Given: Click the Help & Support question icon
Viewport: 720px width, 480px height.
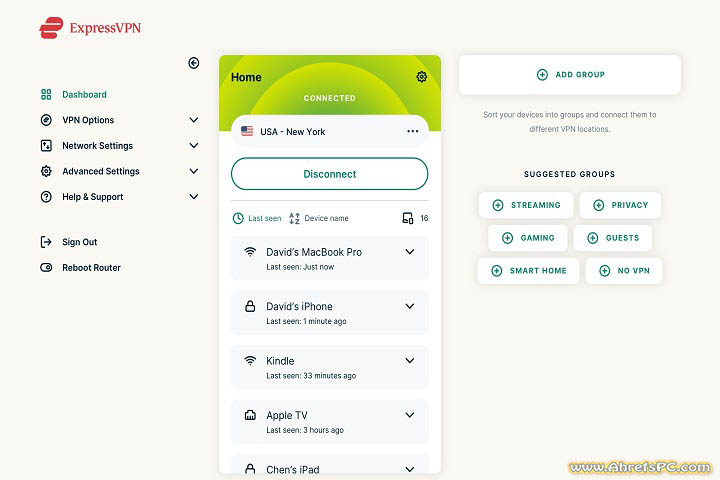Looking at the screenshot, I should click(46, 197).
